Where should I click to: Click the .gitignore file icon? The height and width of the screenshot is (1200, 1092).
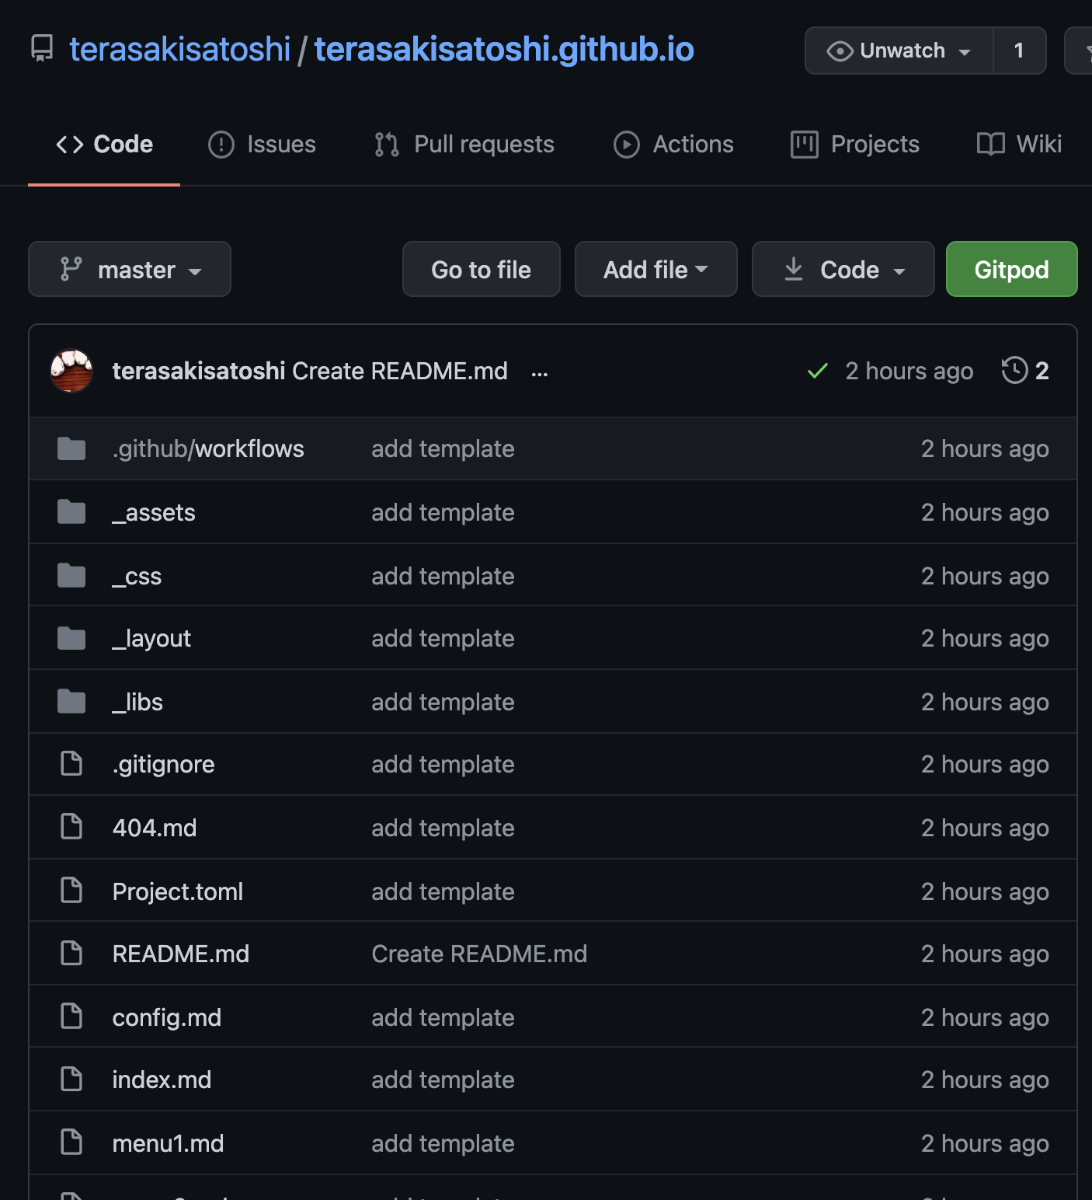(71, 764)
